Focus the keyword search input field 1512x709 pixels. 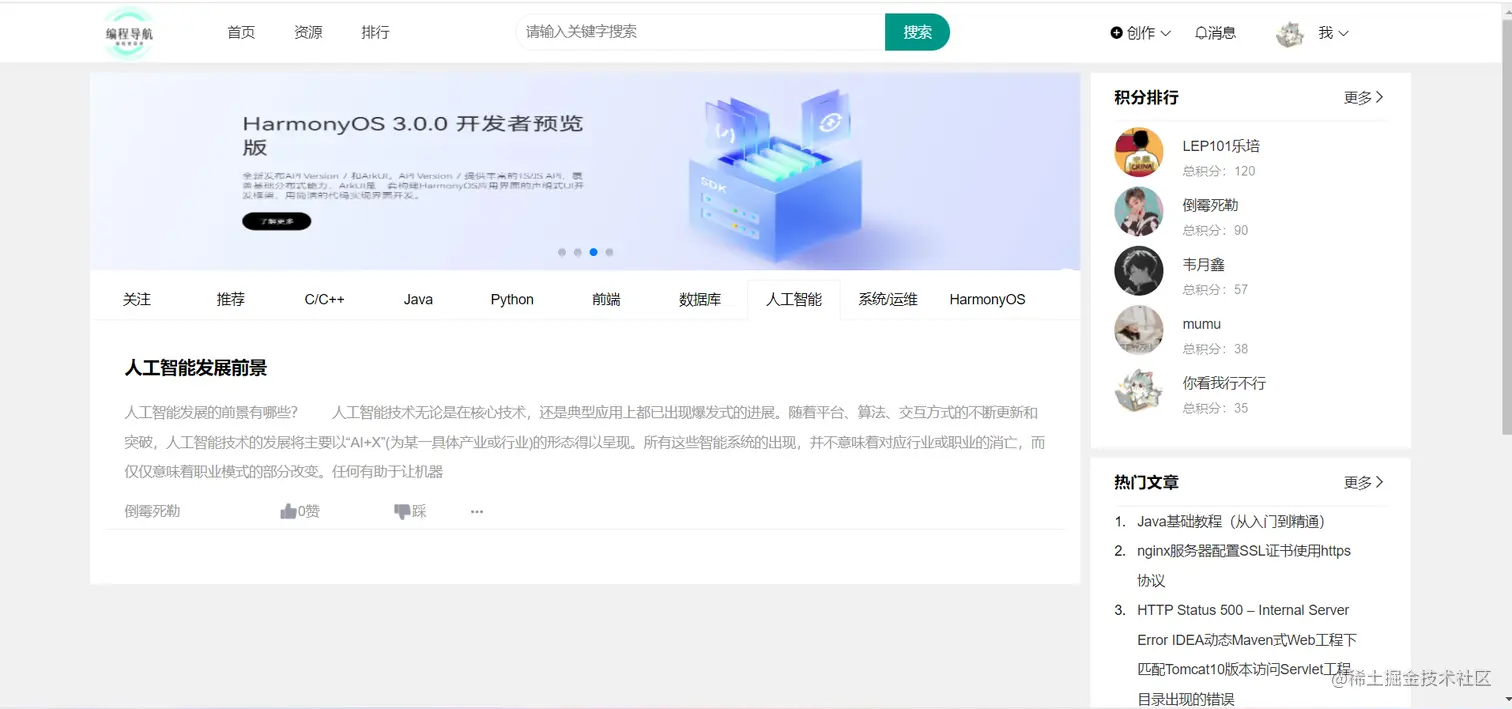(x=700, y=32)
